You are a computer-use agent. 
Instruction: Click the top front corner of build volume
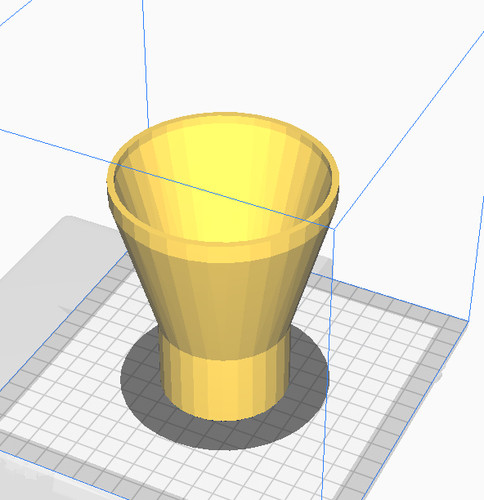(x=334, y=229)
